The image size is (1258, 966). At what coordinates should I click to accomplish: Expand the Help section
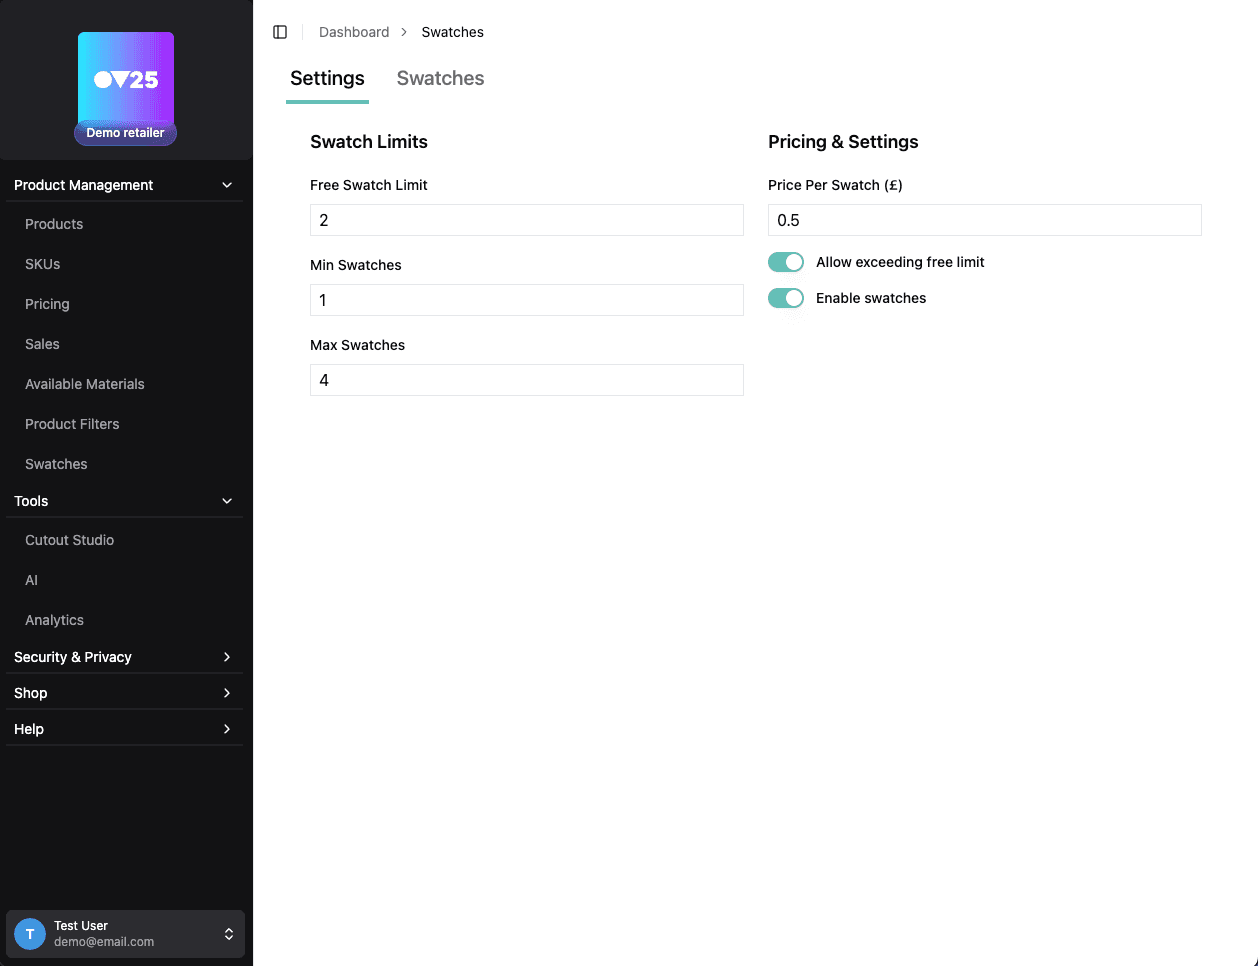pyautogui.click(x=227, y=729)
